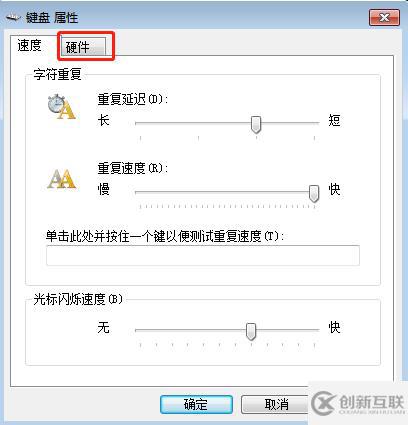Click the 取消 button

[276, 405]
